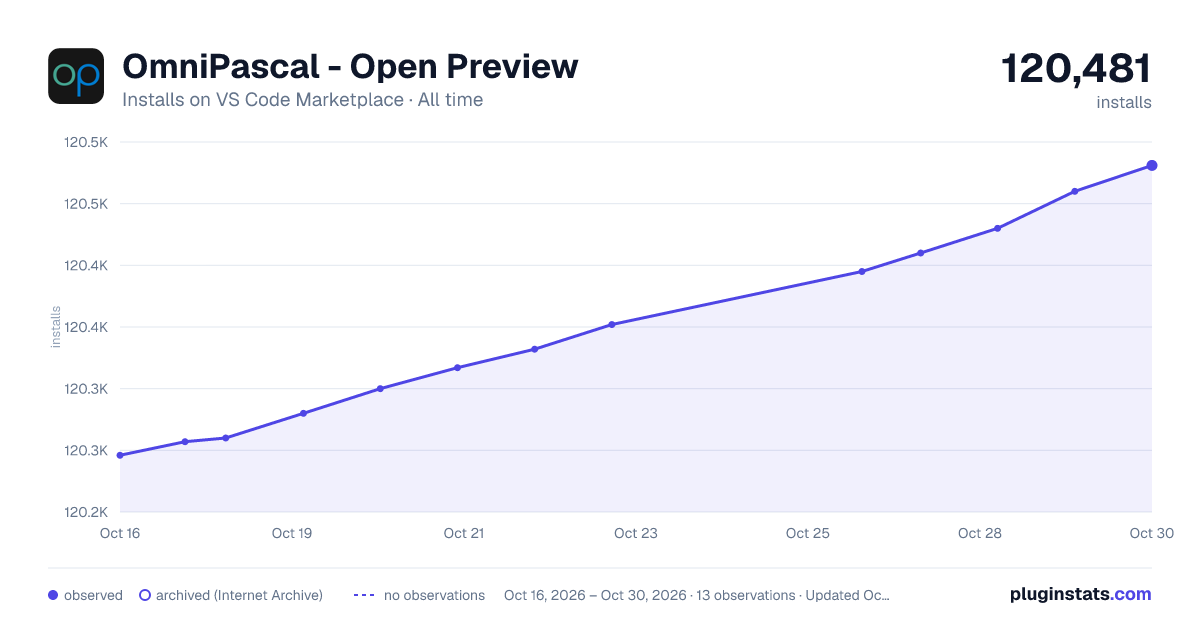Click the 'Oct 28' axis label
The width and height of the screenshot is (1200, 630).
[980, 533]
